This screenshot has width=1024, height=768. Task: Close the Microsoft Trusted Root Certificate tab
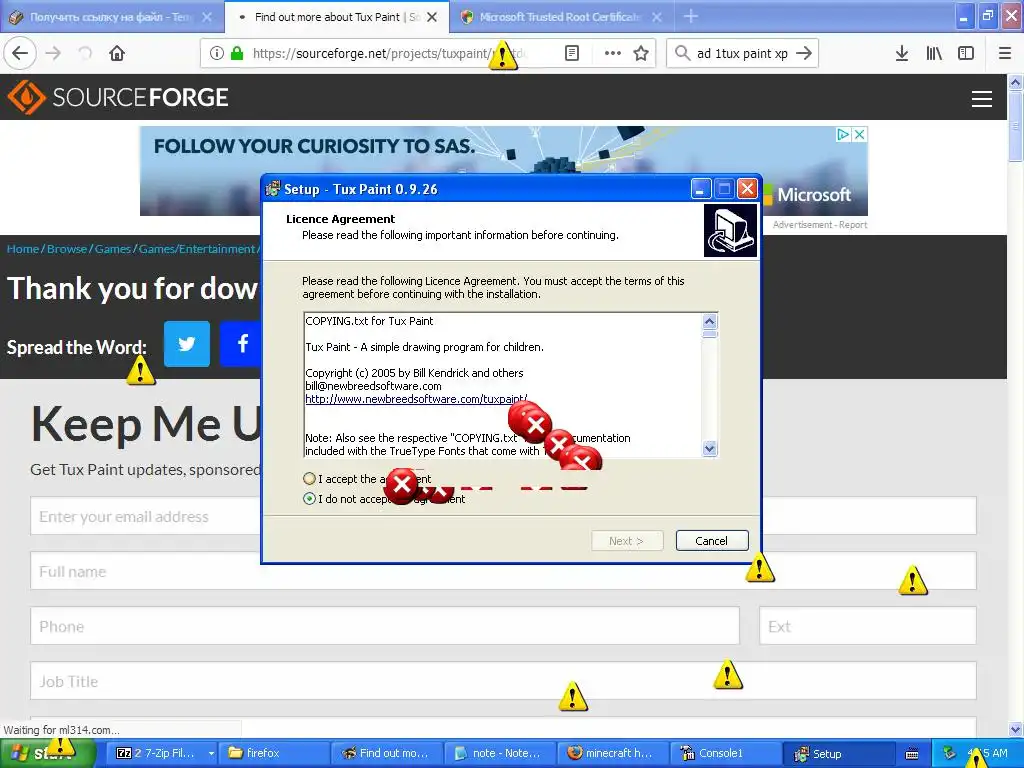[657, 17]
